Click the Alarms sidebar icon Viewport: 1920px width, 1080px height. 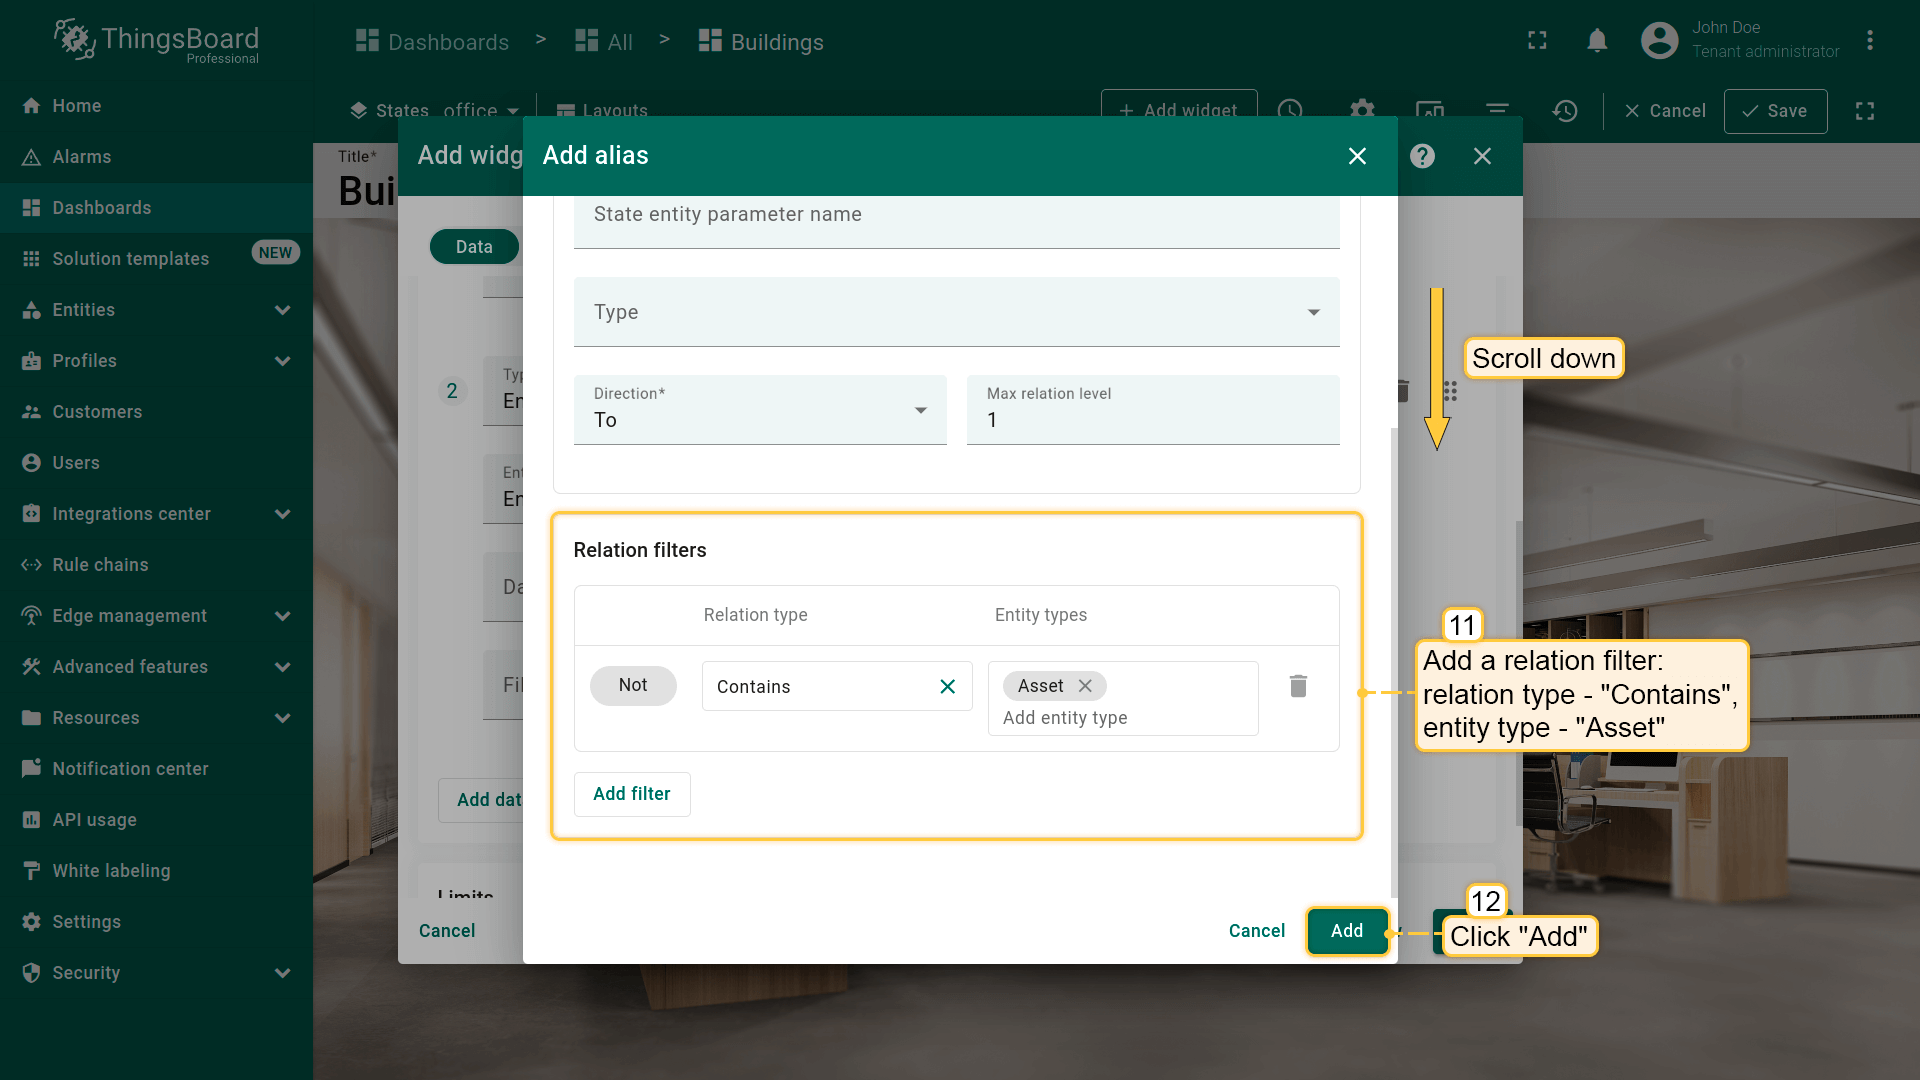[31, 157]
